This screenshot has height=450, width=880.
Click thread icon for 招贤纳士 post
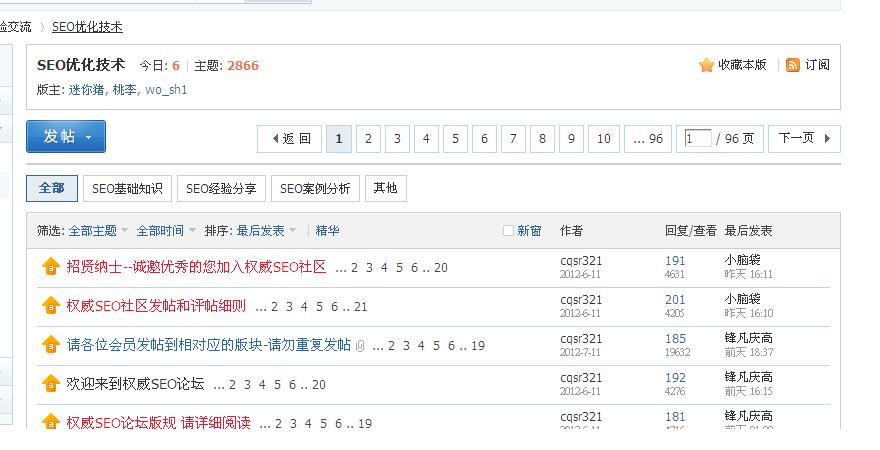tap(51, 267)
